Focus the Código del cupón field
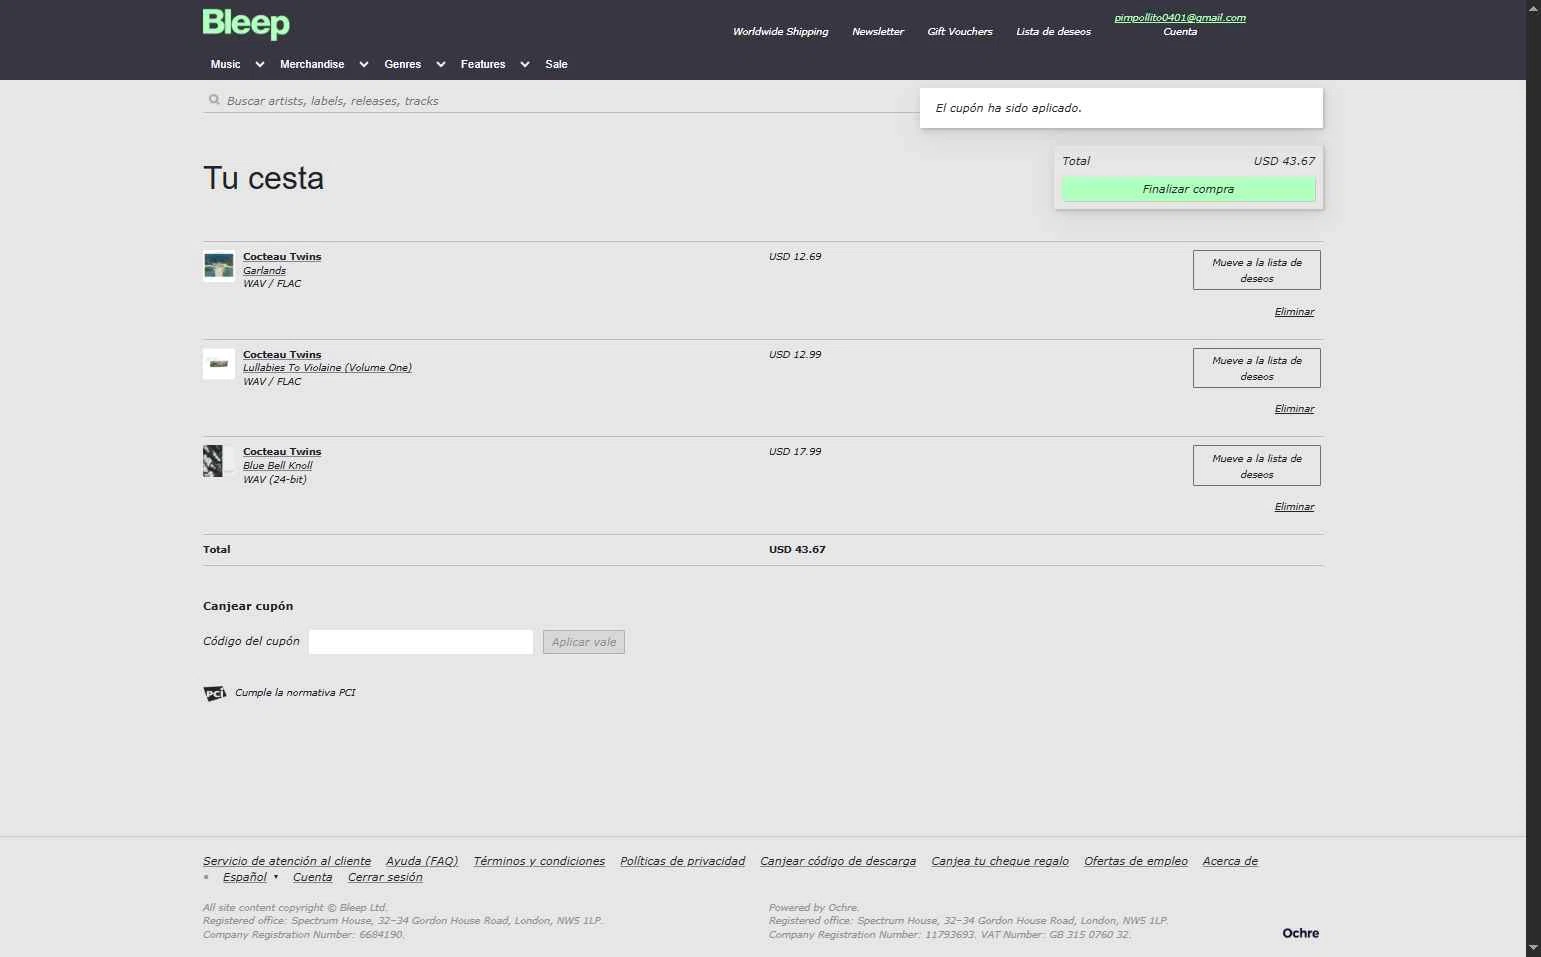 point(421,642)
